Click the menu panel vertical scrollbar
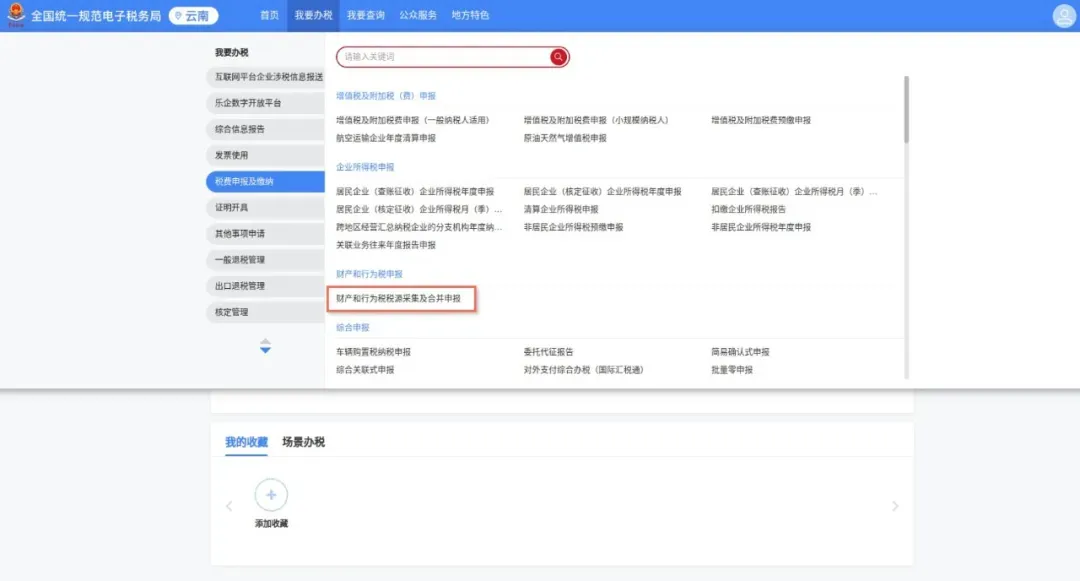 click(906, 110)
